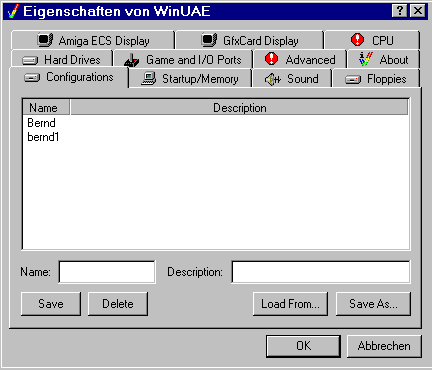Click the monitor icon on Amiga ECS Display tab
Screen dimensions: 432x370
point(45,40)
